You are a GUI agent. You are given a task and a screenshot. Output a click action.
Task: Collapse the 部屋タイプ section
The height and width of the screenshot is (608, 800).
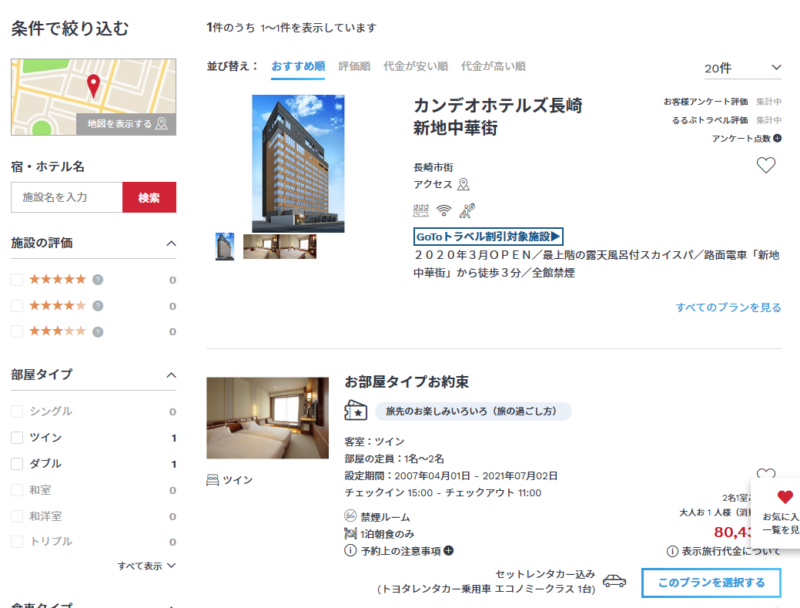coord(171,375)
